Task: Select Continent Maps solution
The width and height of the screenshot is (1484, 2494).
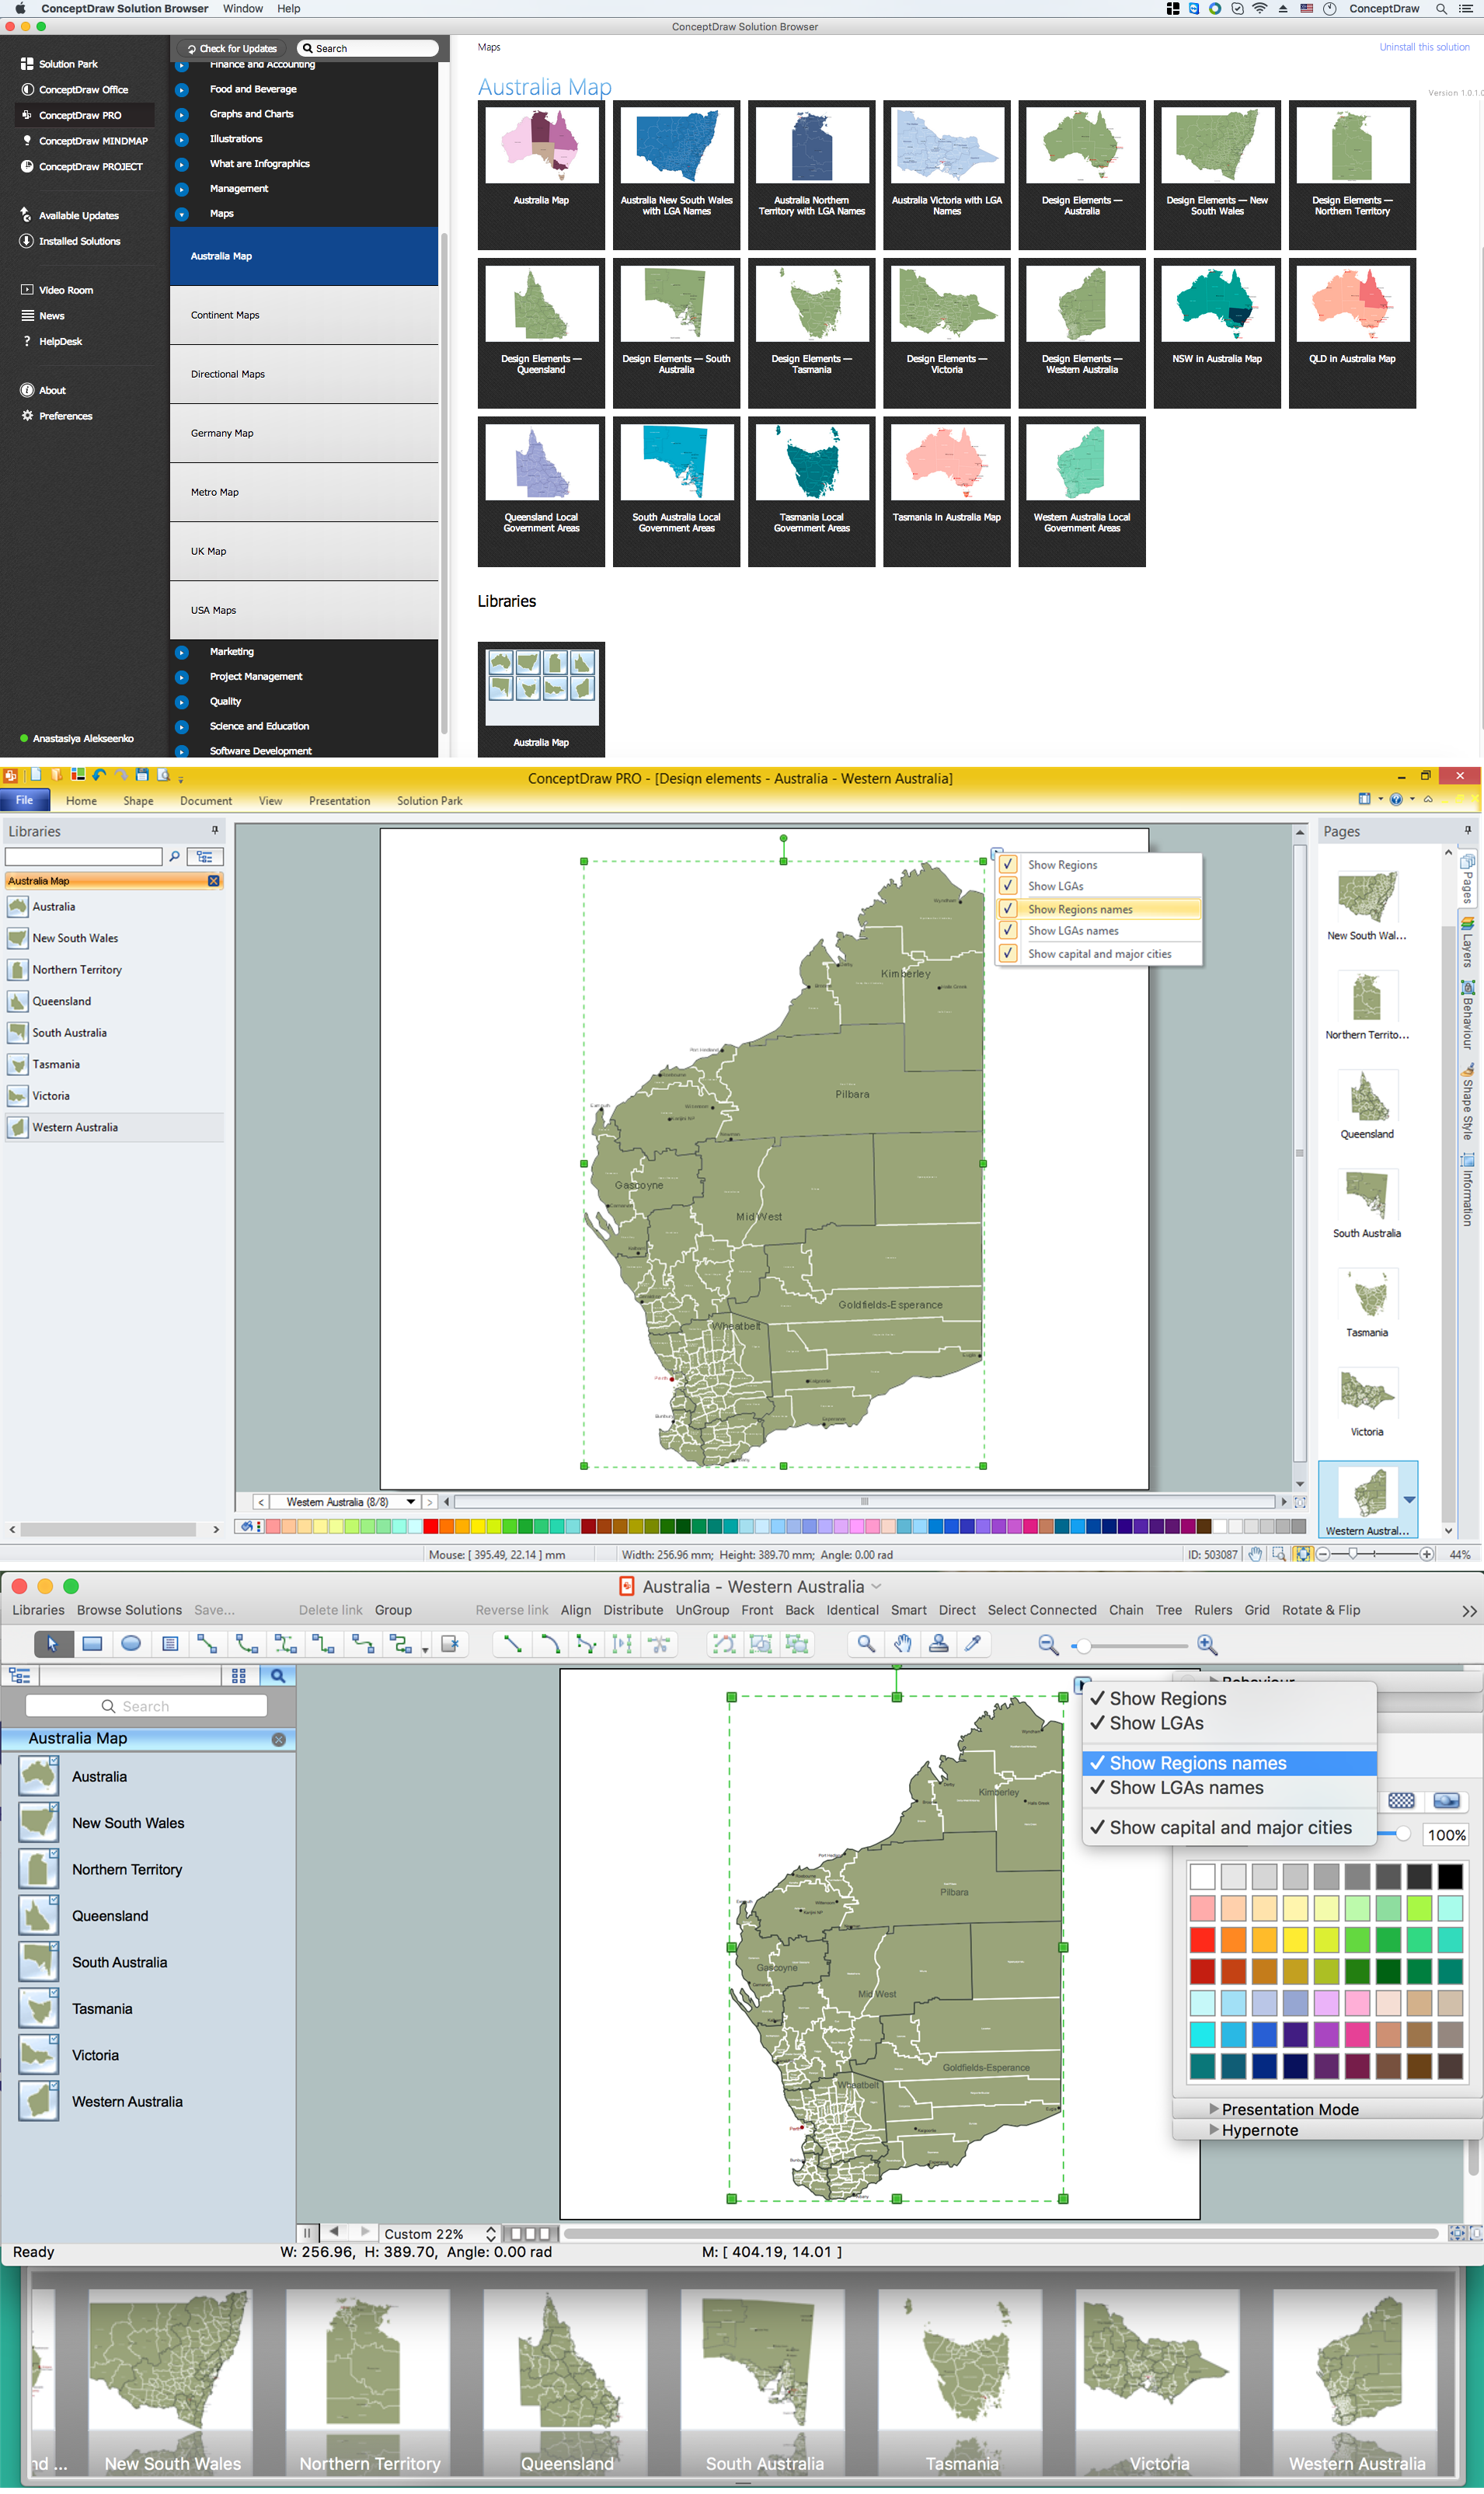Action: [304, 315]
